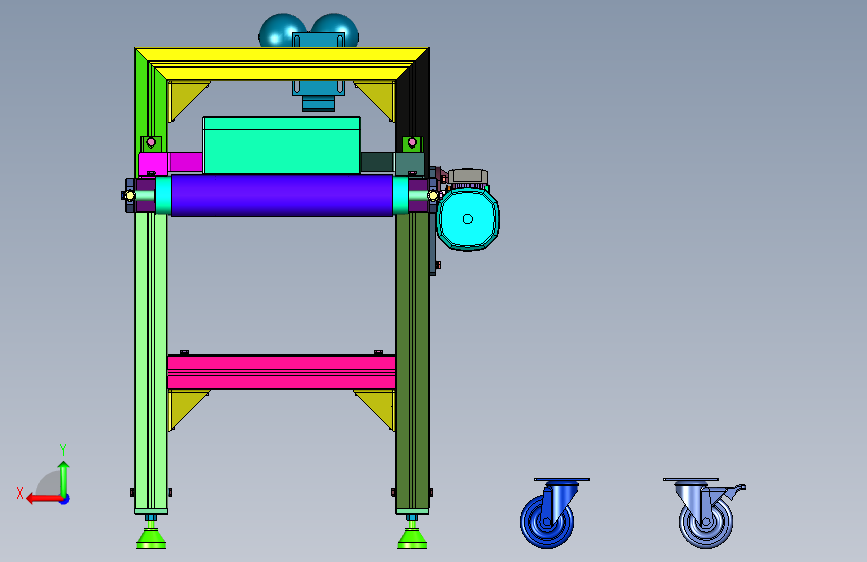This screenshot has width=867, height=562.
Task: Select the cyan collar at roller's left end
Action: (x=164, y=195)
